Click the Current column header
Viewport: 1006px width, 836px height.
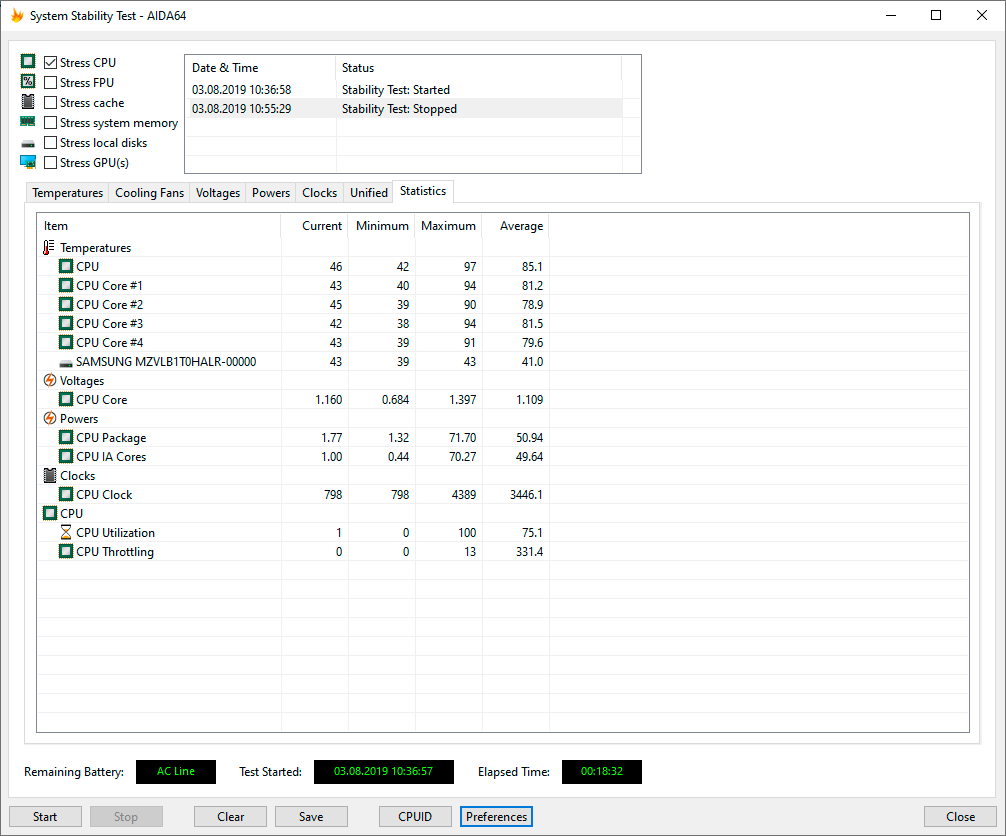click(x=314, y=226)
